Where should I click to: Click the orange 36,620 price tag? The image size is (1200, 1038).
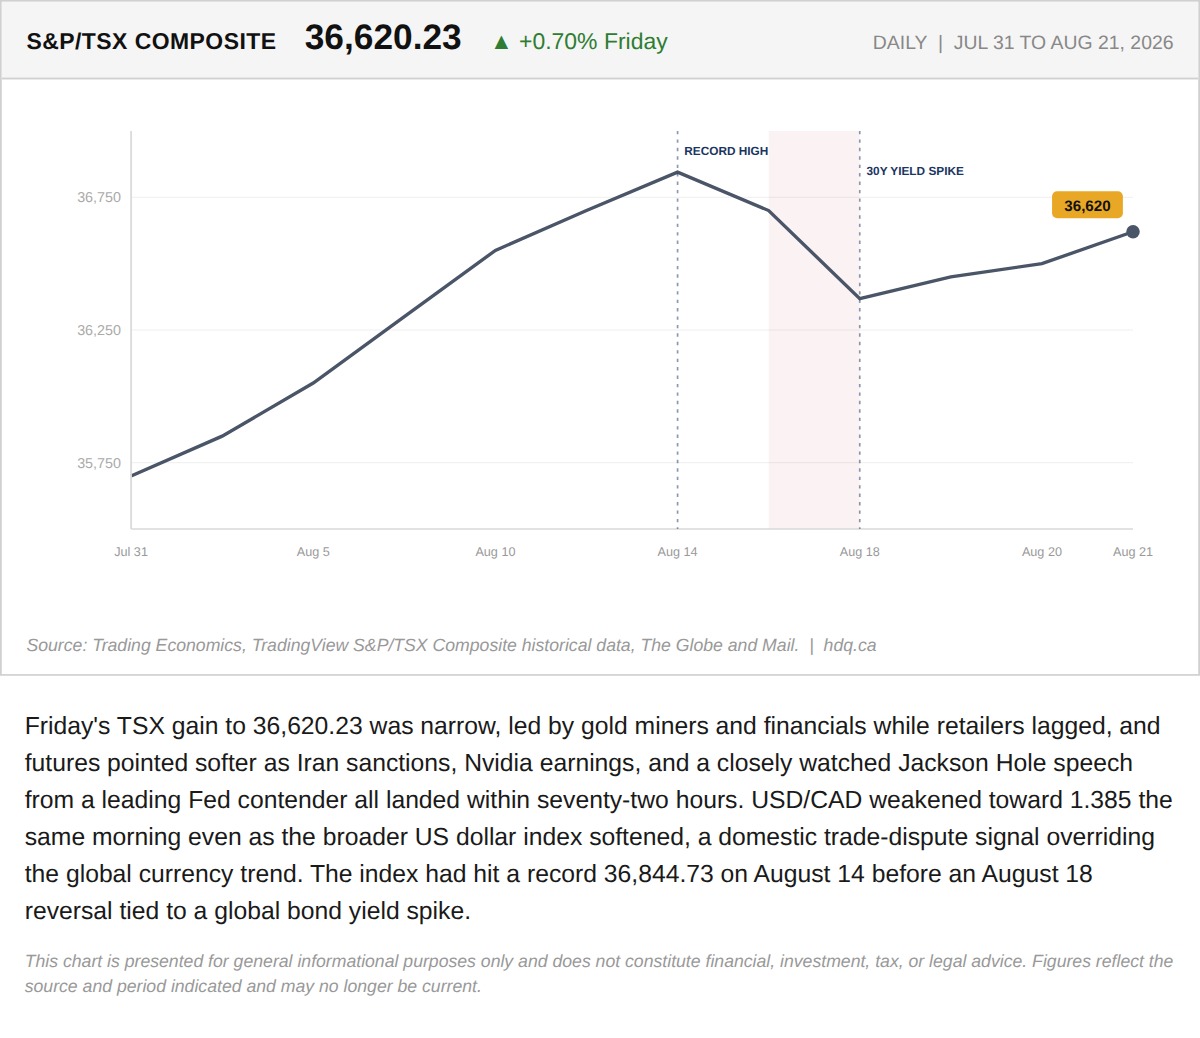coord(1087,205)
